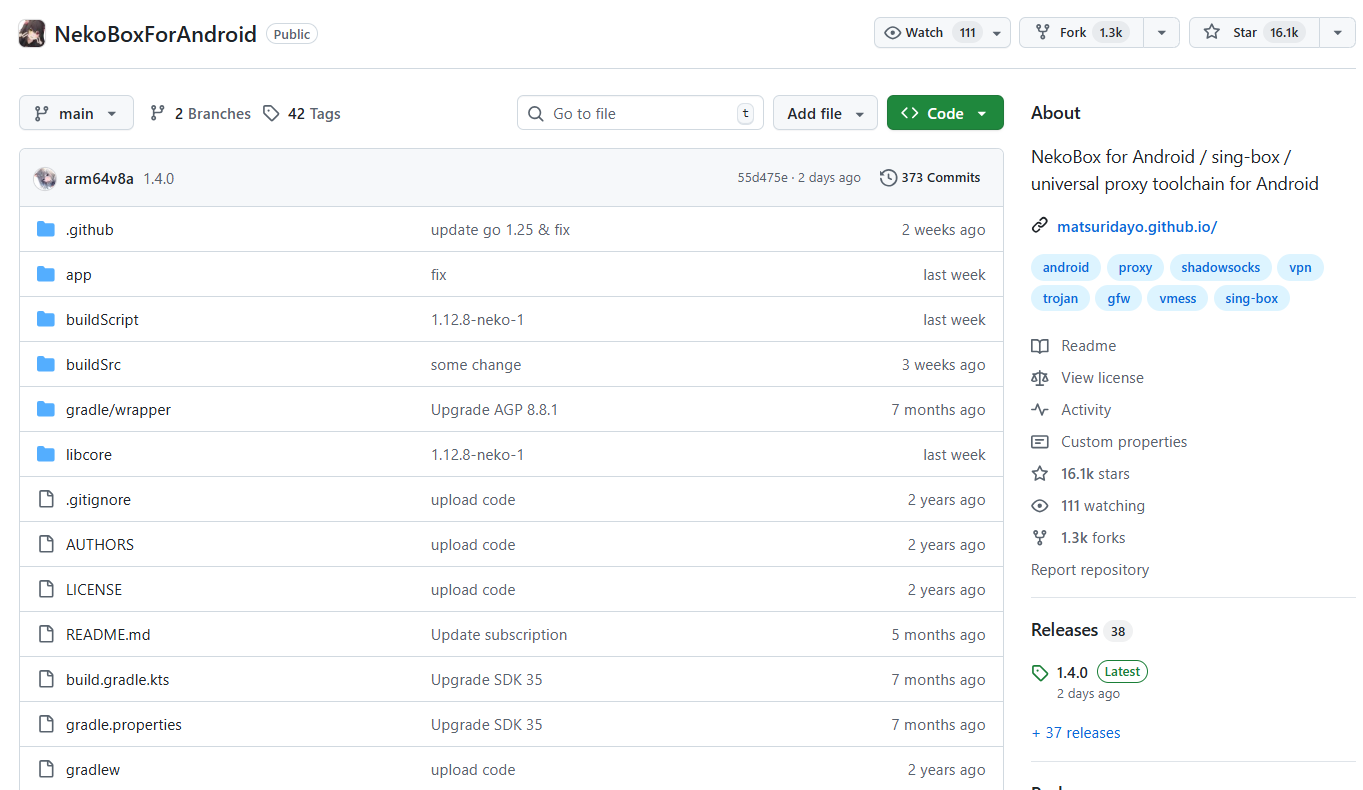The width and height of the screenshot is (1363, 790).
Task: Open the 1.4.0 latest commit message
Action: click(158, 178)
